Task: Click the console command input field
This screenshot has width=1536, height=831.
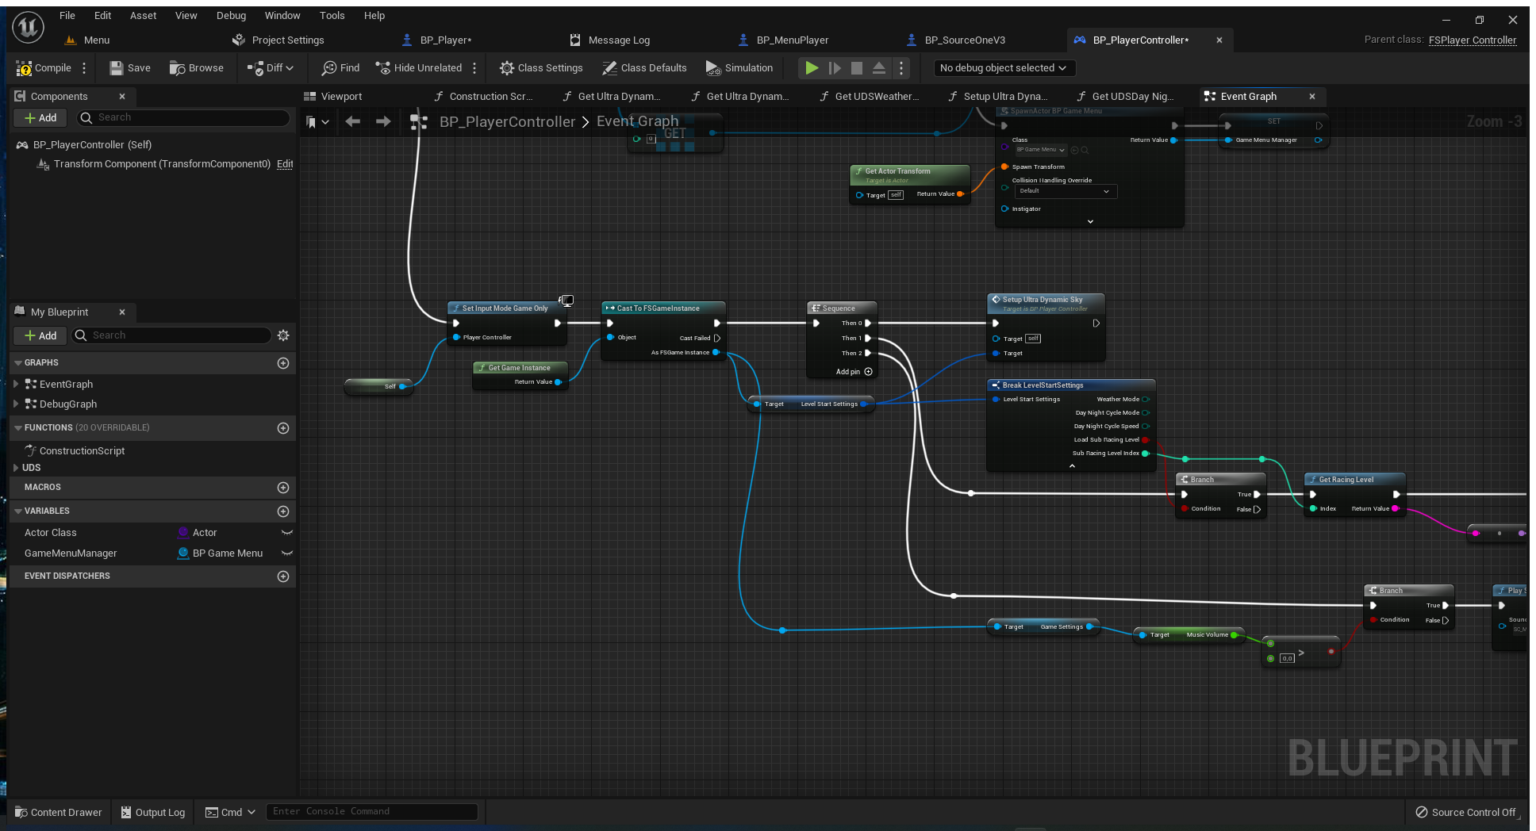Action: tap(372, 812)
